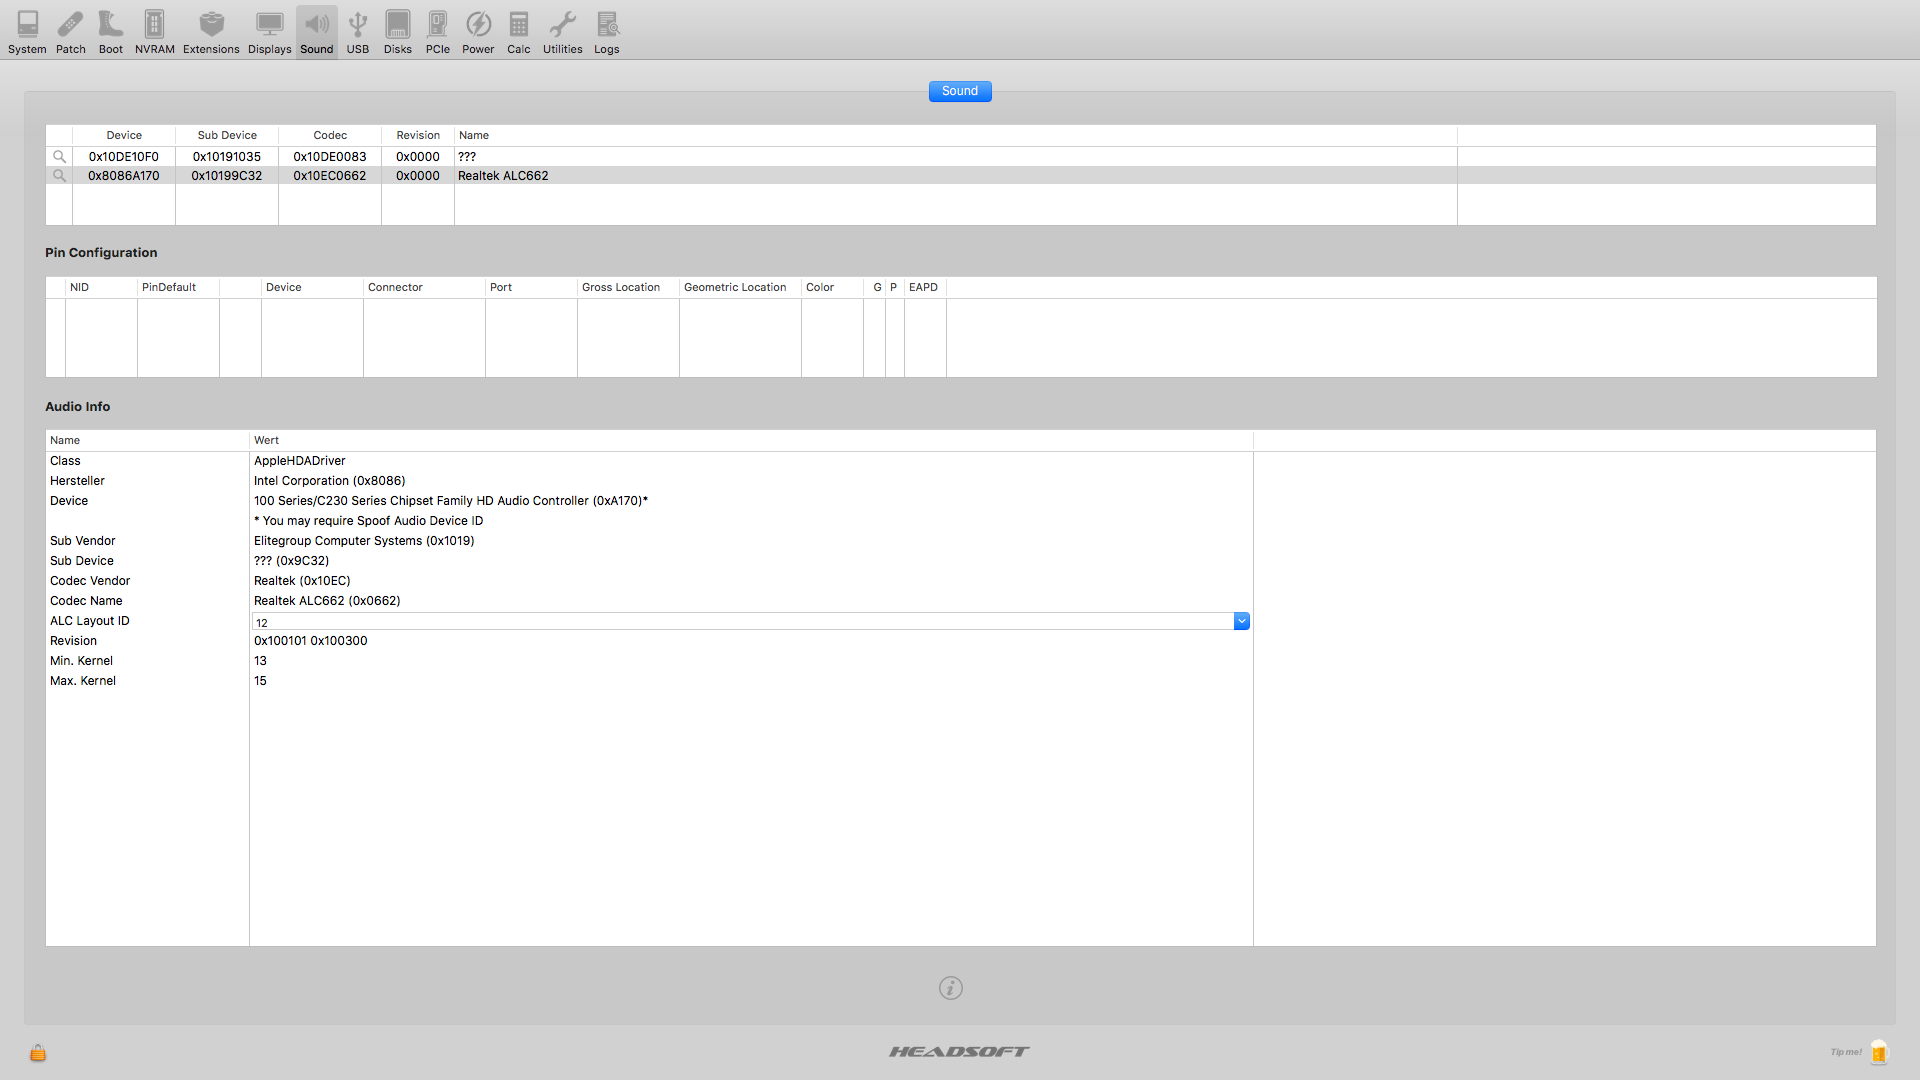Expand the ALC Layout ID dropdown

1241,621
